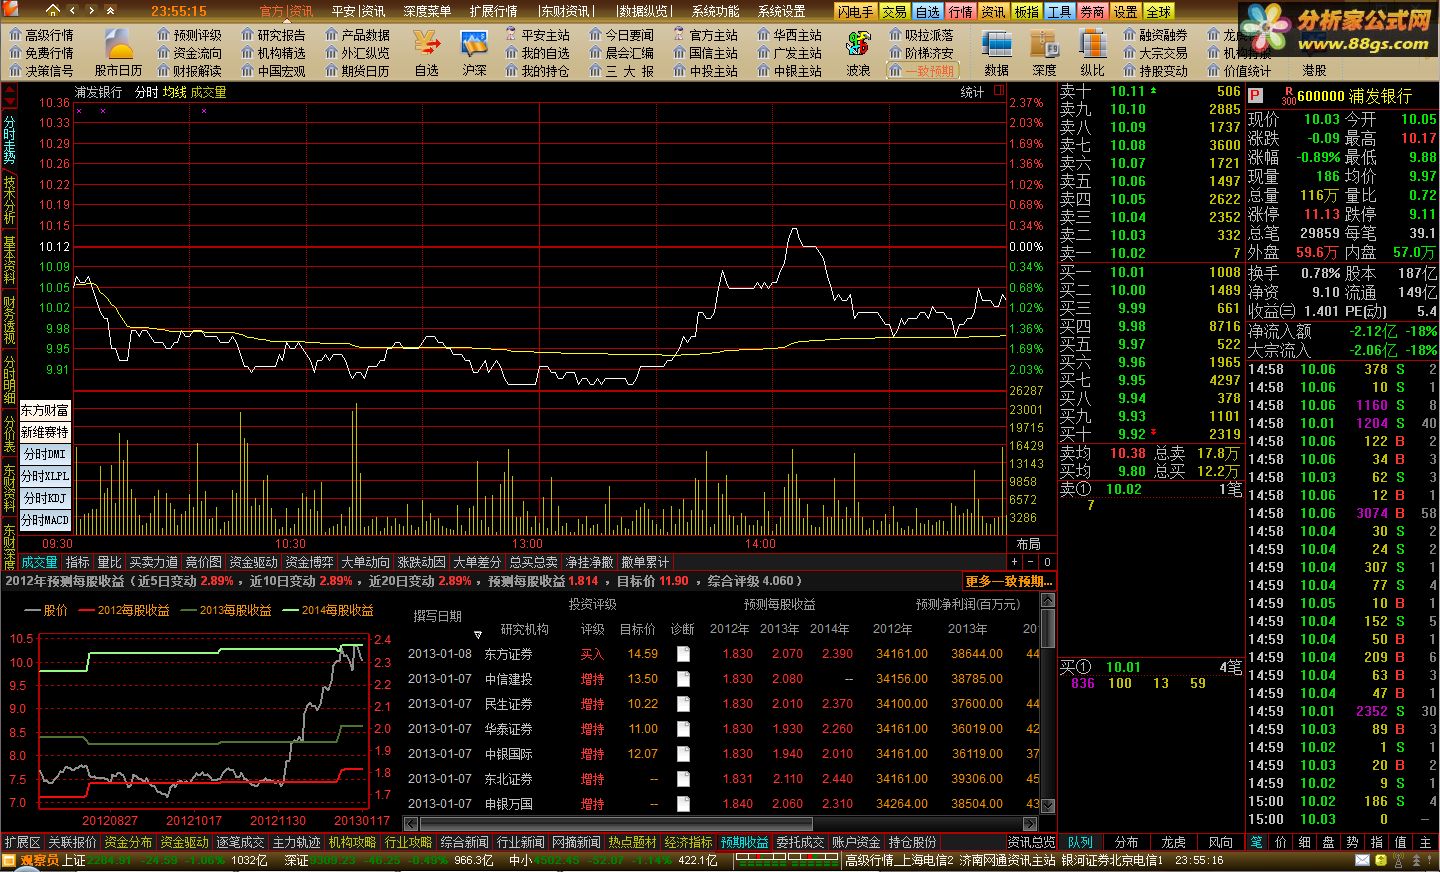Open the 布局 layout selector
This screenshot has width=1440, height=872.
click(1028, 544)
